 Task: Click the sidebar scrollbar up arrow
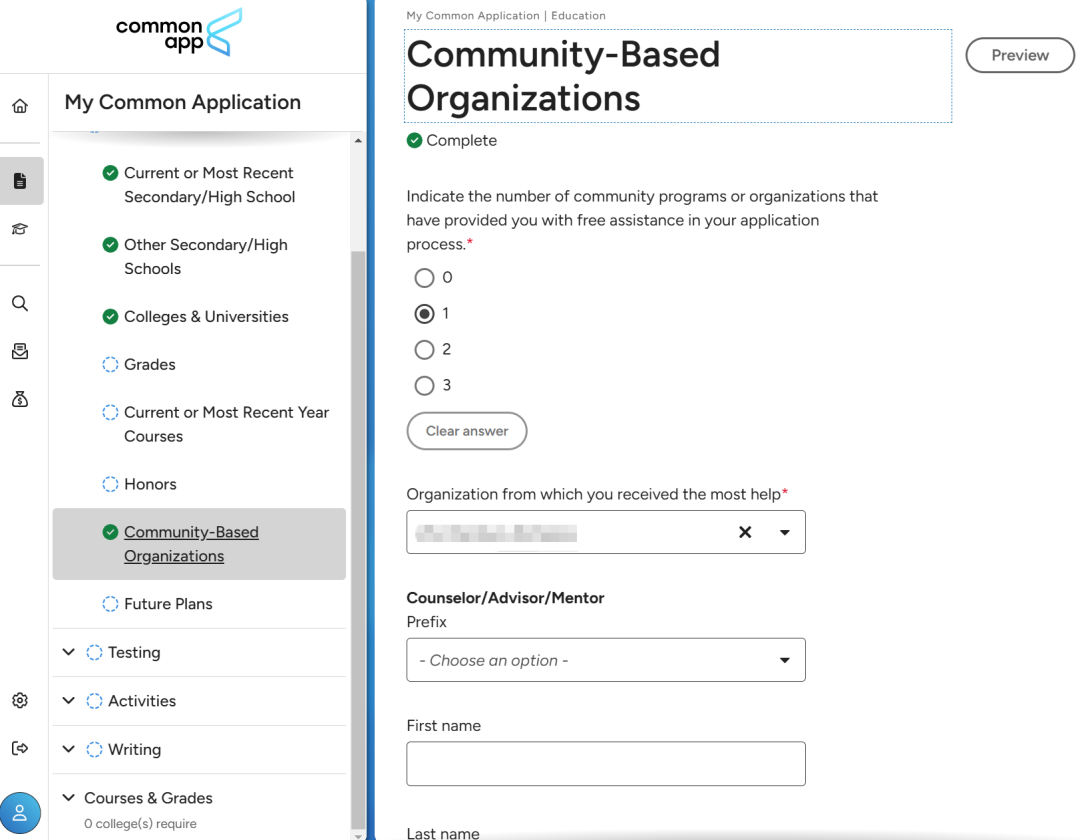click(358, 140)
